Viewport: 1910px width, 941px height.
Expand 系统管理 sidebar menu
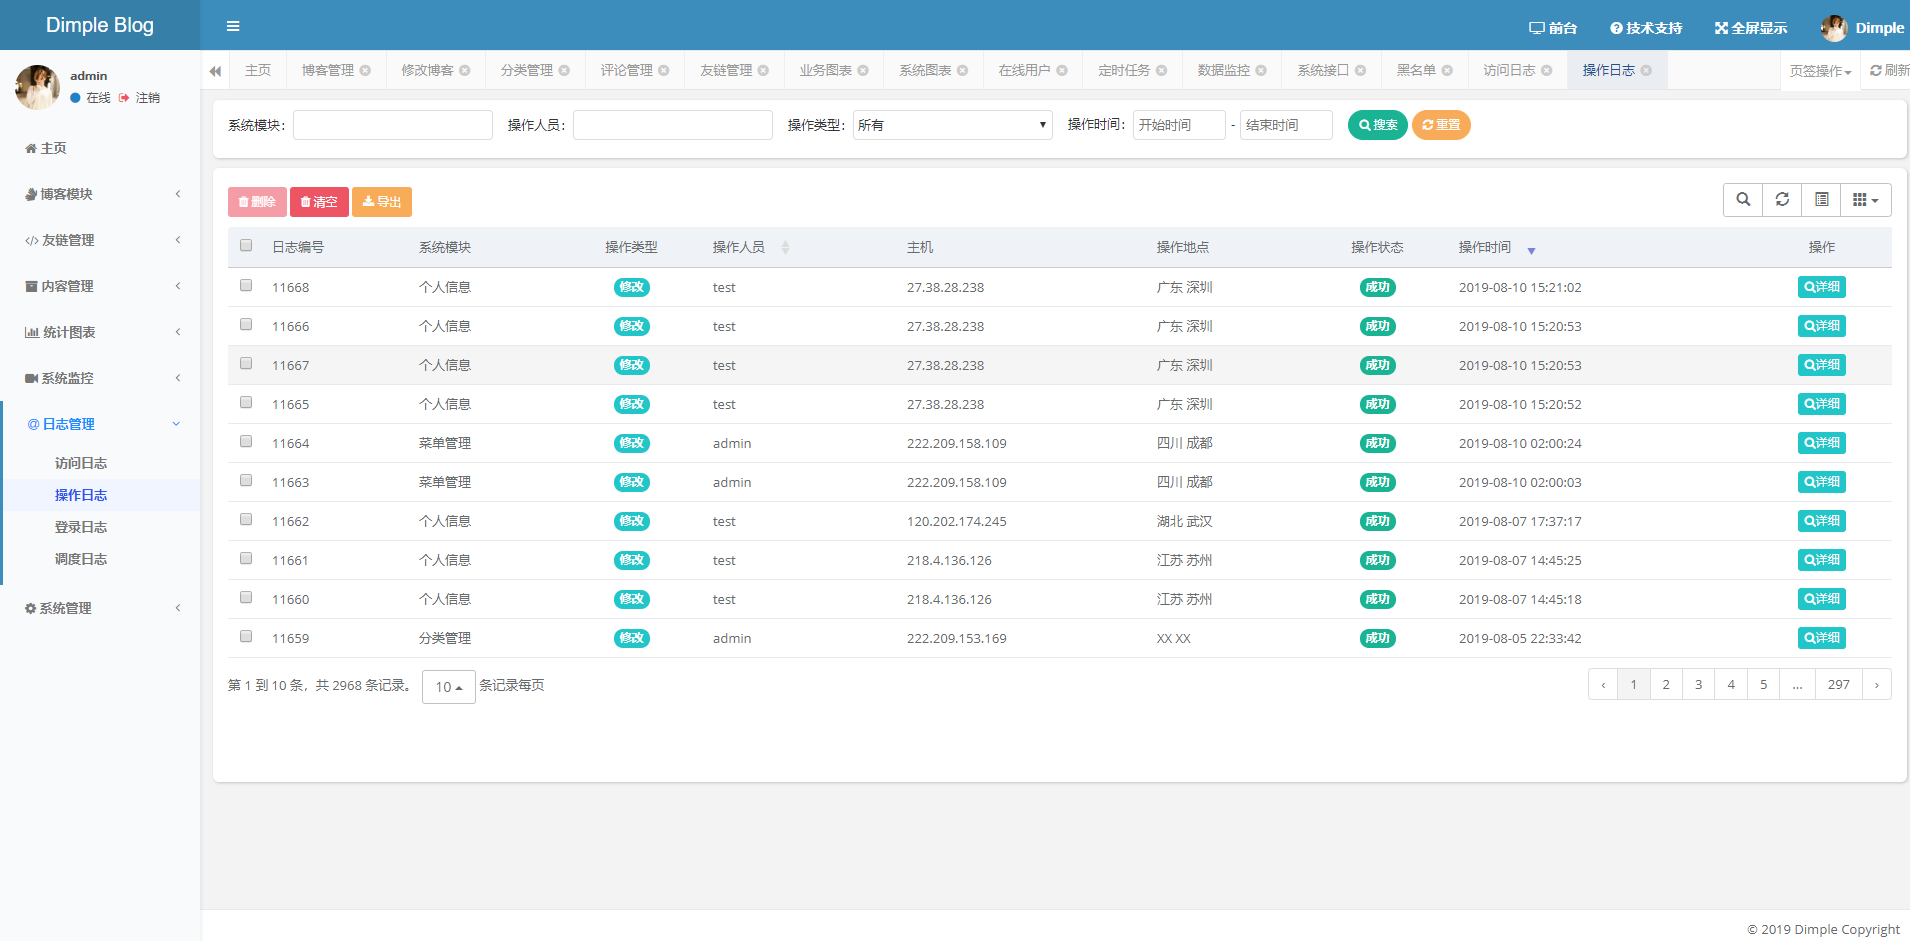pyautogui.click(x=100, y=608)
